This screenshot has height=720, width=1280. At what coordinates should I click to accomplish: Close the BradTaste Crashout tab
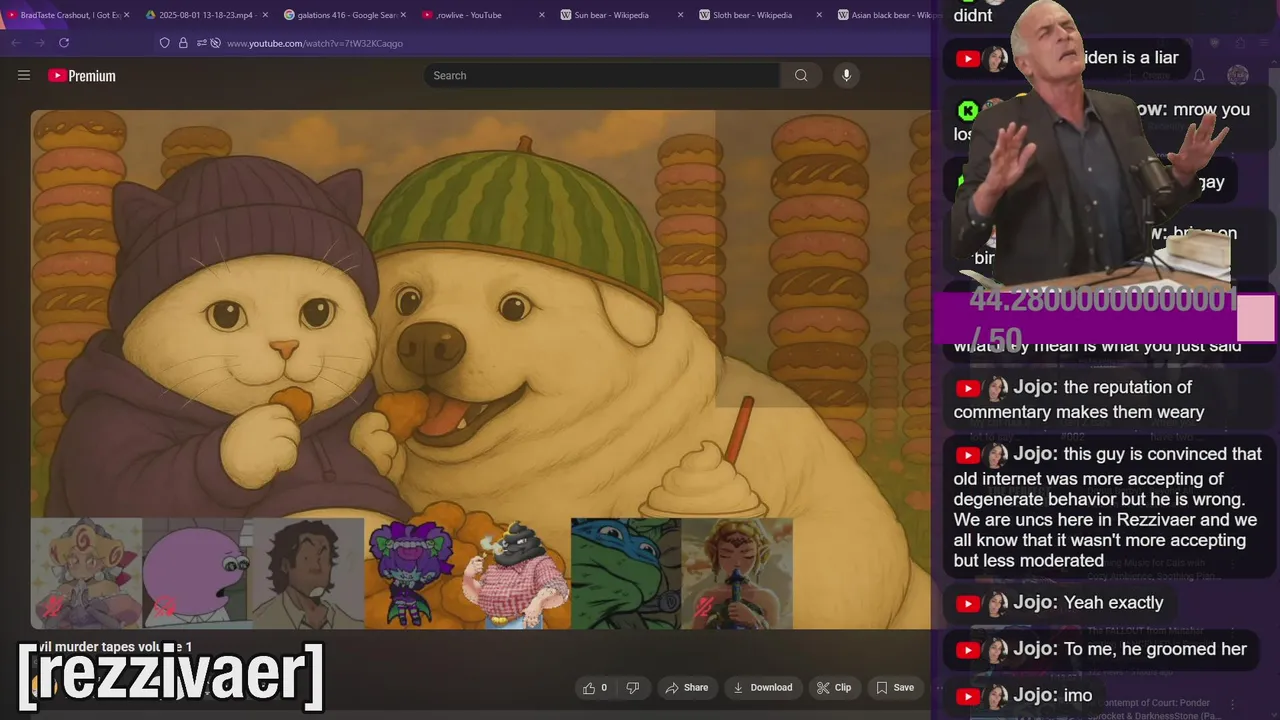tap(127, 15)
